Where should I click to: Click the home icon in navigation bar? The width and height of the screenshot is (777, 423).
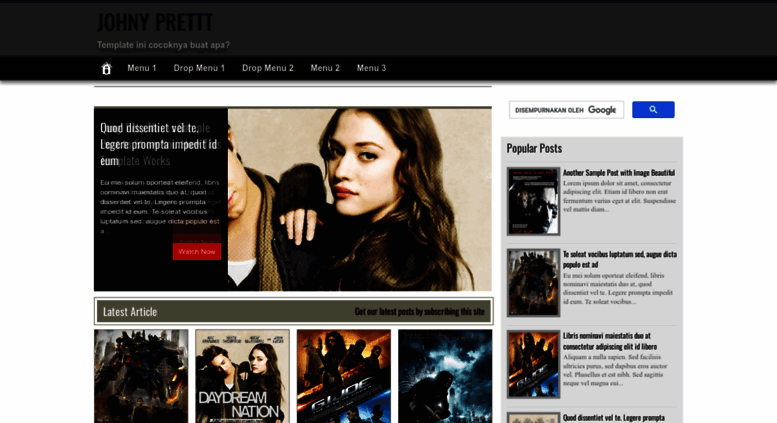click(106, 68)
